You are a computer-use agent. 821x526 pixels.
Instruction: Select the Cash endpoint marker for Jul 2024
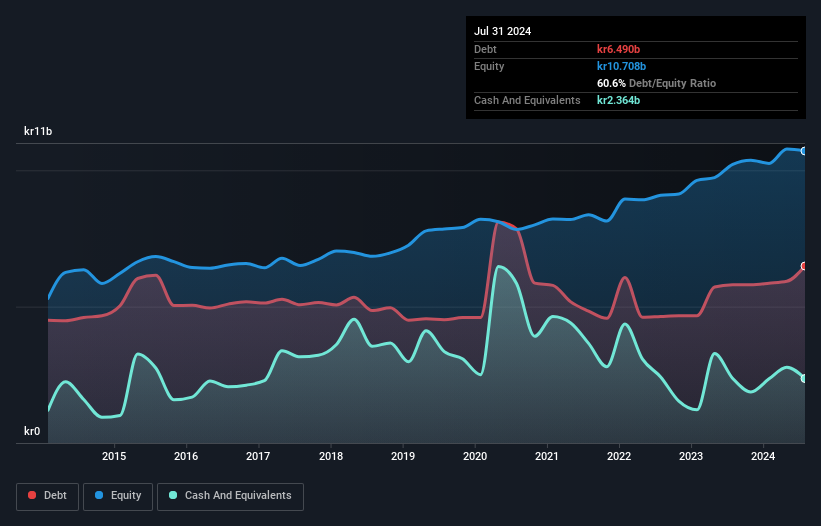pos(804,378)
